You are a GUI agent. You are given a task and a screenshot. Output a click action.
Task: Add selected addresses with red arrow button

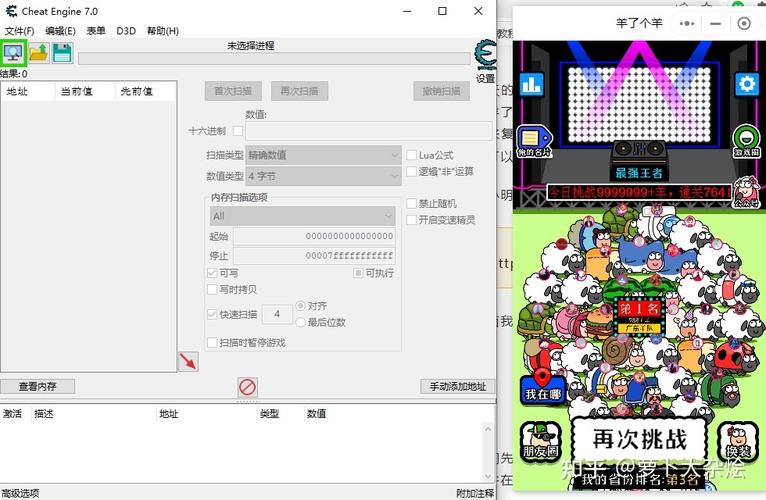(188, 362)
